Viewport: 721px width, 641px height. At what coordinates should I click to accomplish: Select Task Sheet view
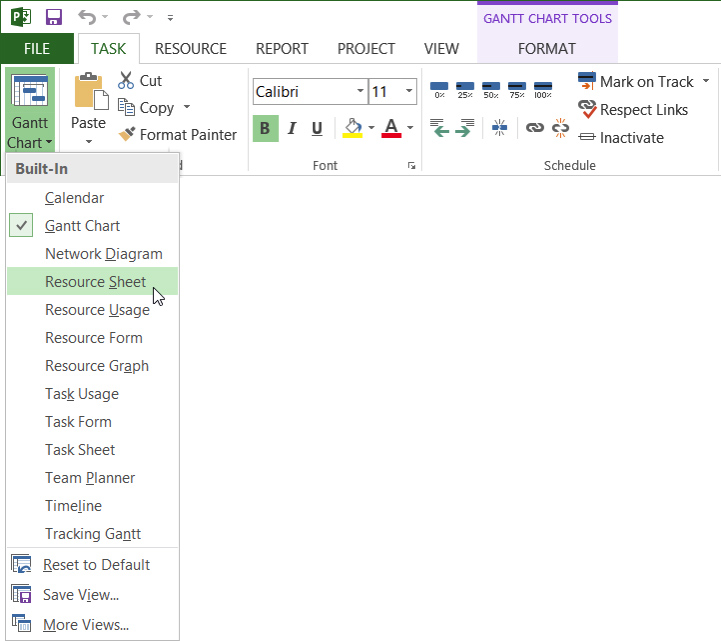[x=92, y=450]
